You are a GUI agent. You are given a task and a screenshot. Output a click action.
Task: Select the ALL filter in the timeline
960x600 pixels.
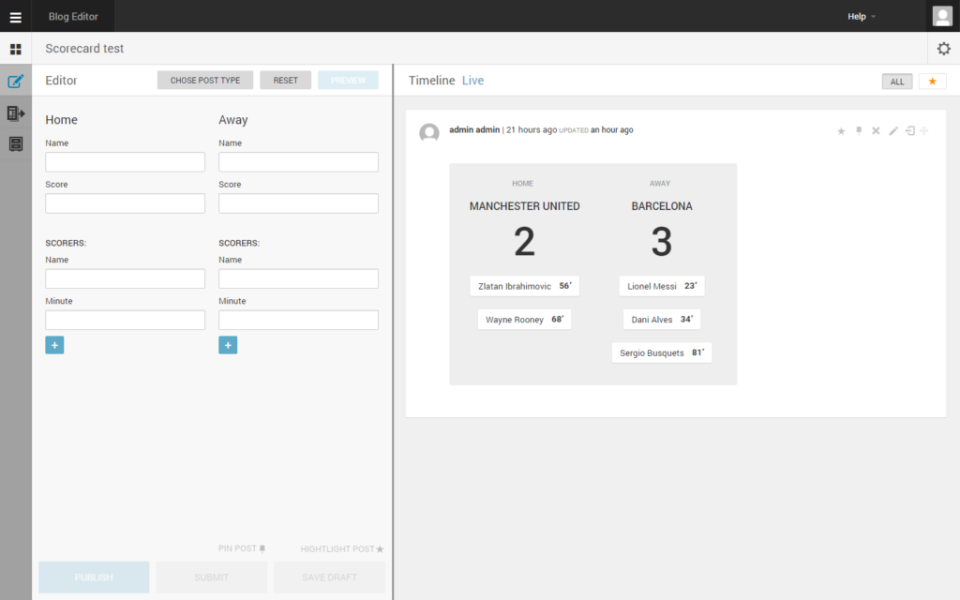pyautogui.click(x=896, y=81)
